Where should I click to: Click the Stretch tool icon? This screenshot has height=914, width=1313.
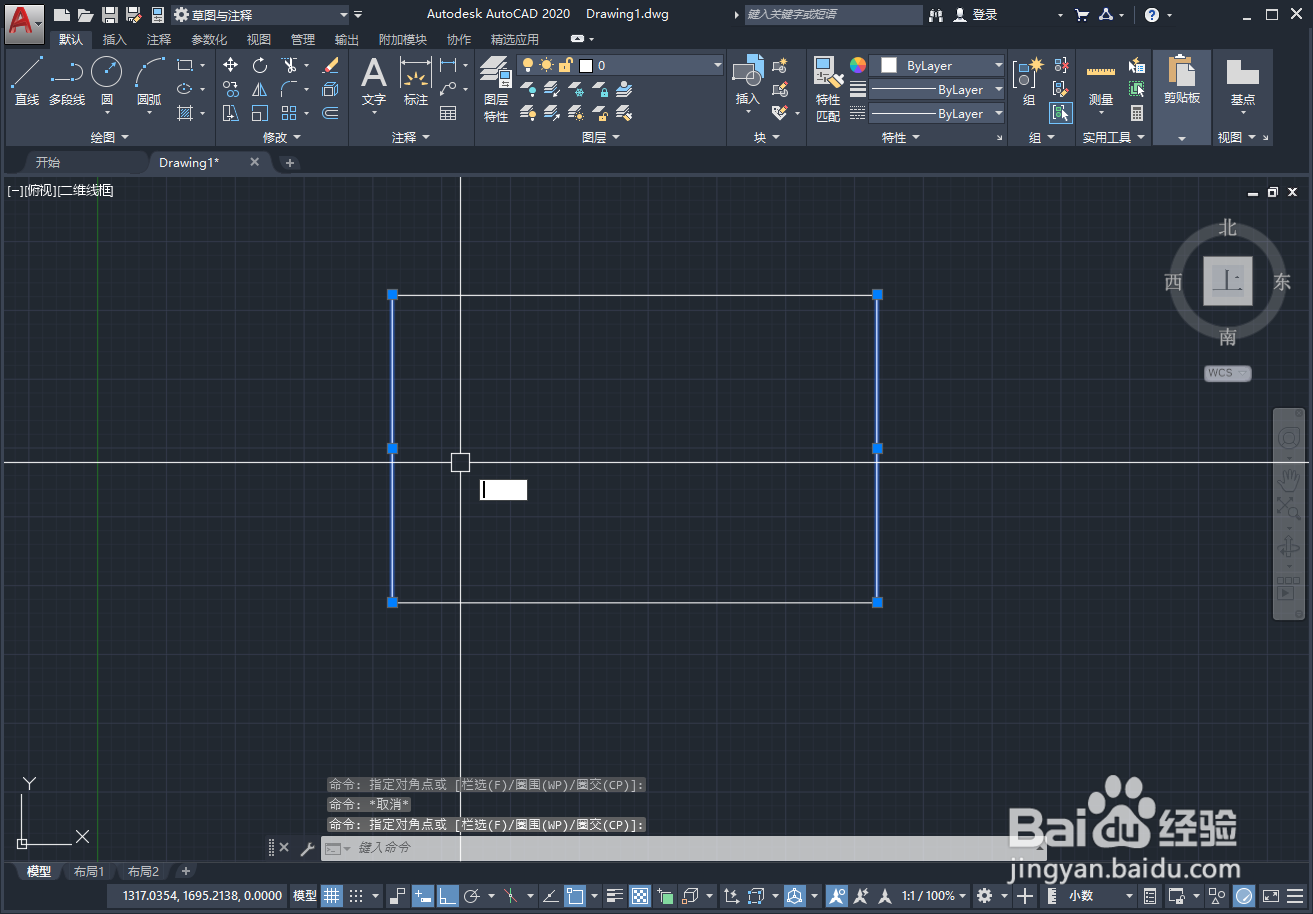[x=231, y=113]
